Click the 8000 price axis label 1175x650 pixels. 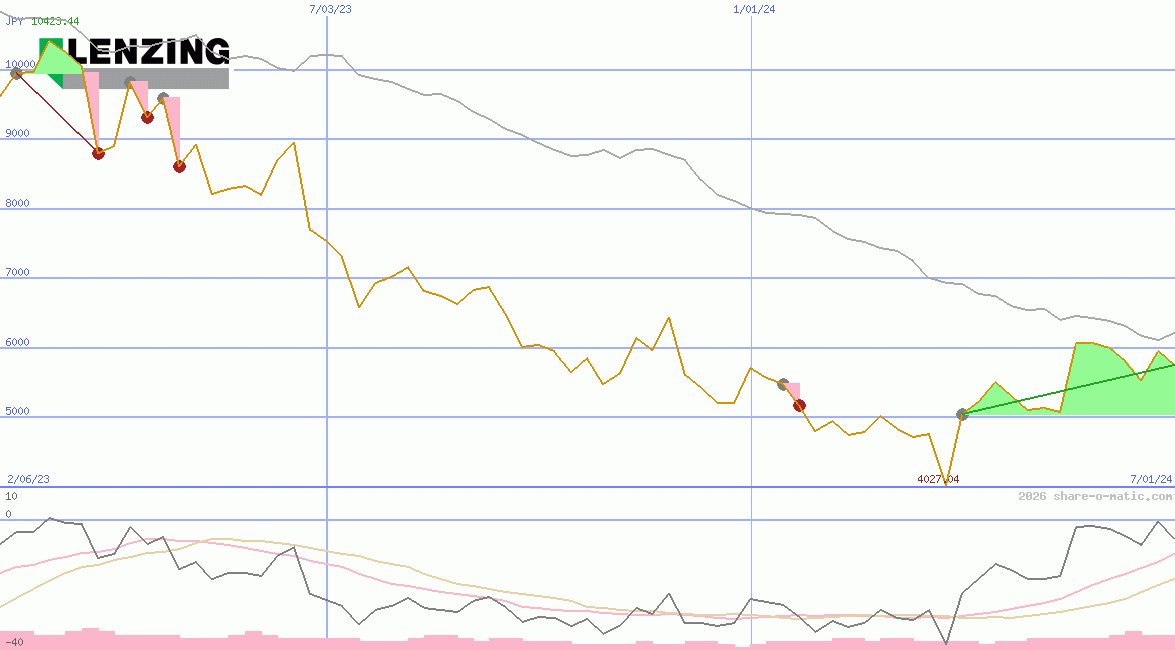click(17, 203)
